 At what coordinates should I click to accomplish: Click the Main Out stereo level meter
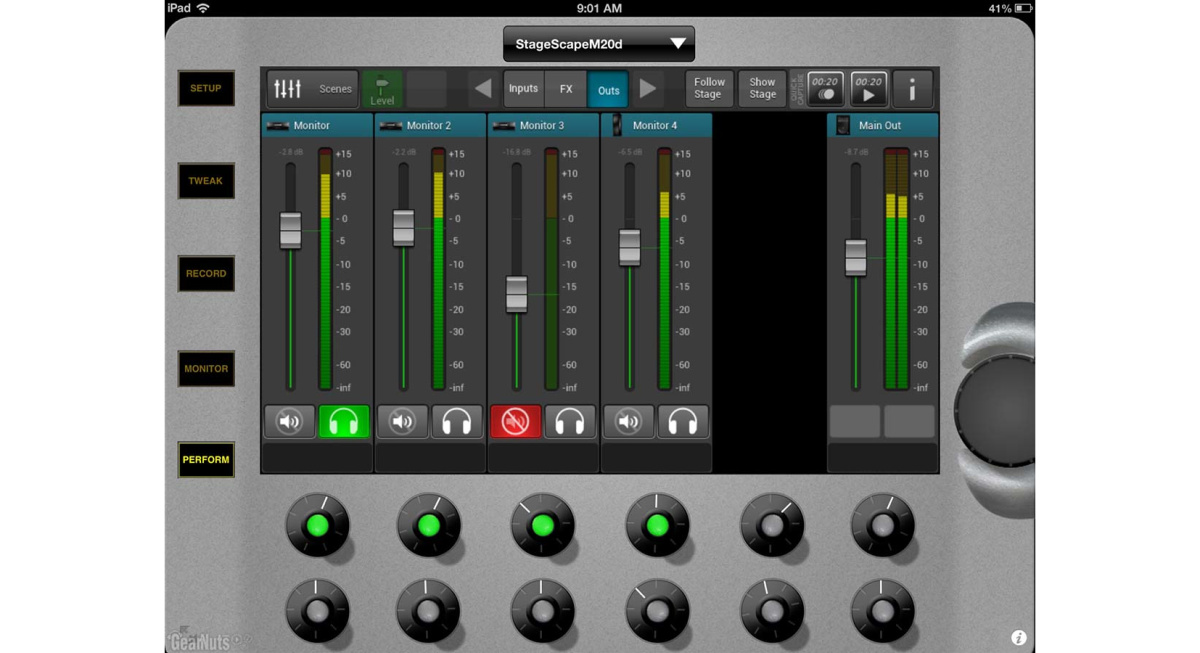pos(897,269)
